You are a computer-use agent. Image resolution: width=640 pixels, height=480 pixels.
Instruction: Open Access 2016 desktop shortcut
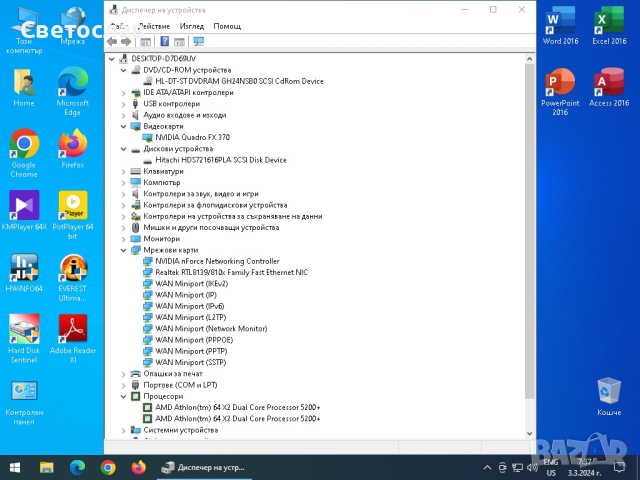point(608,86)
